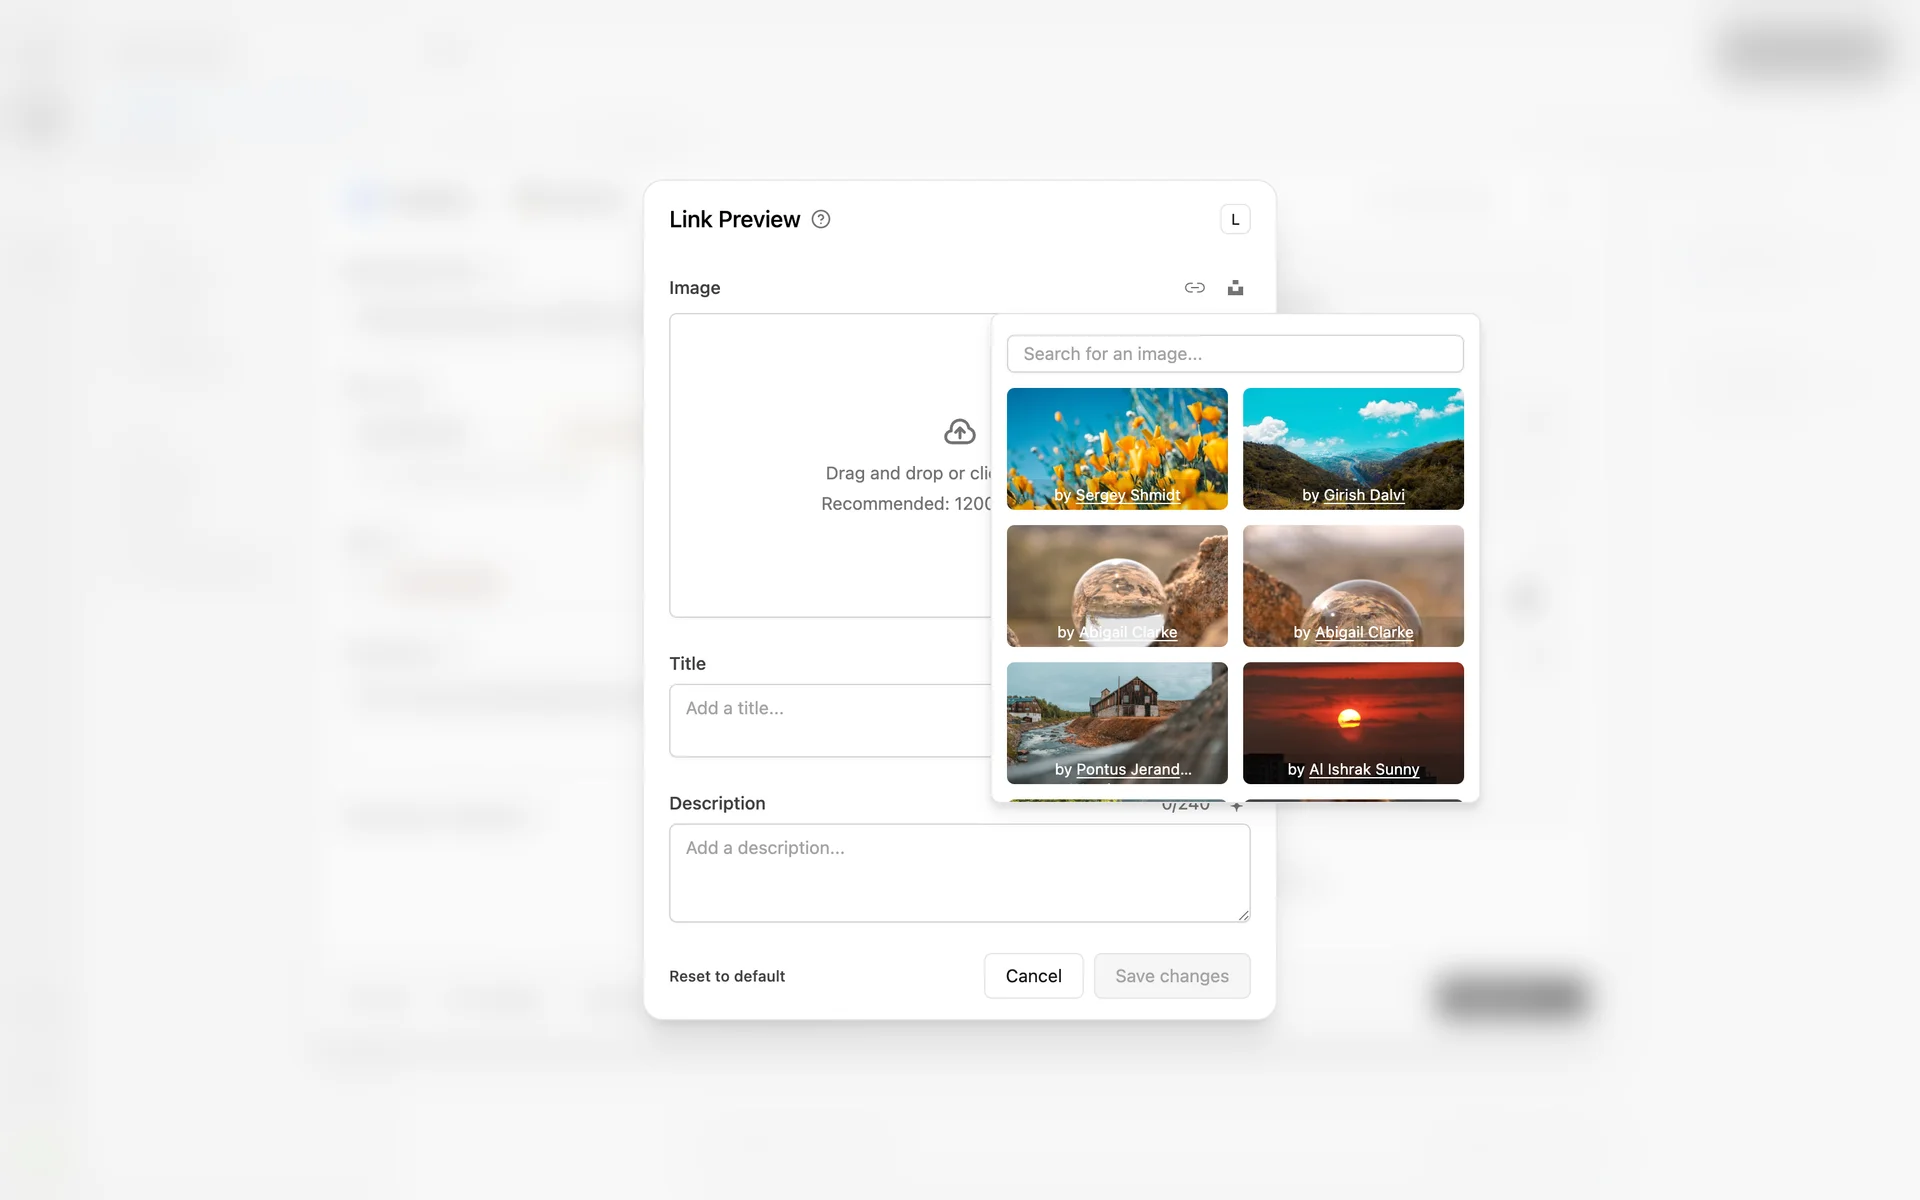The image size is (1920, 1200).
Task: Click the Save changes button
Action: (x=1171, y=976)
